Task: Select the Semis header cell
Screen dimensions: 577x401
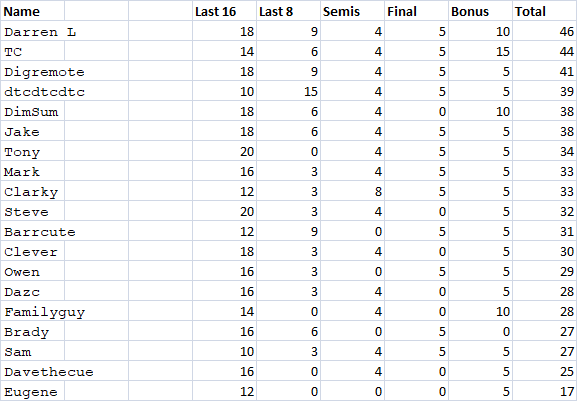Action: coord(352,11)
